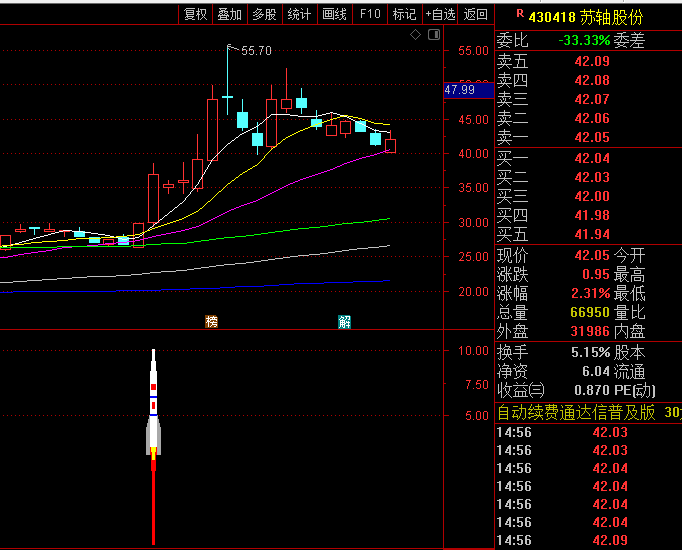The width and height of the screenshot is (682, 550).
Task: Click the 复权 toolbar button
Action: (195, 14)
